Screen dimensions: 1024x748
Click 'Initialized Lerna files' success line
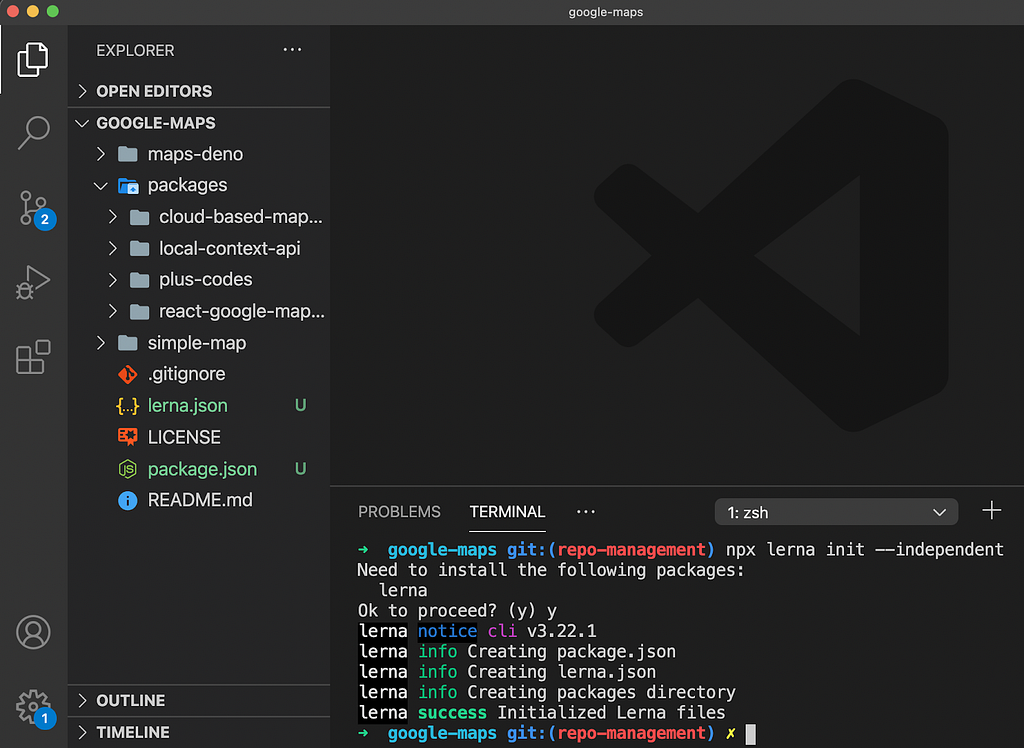611,712
